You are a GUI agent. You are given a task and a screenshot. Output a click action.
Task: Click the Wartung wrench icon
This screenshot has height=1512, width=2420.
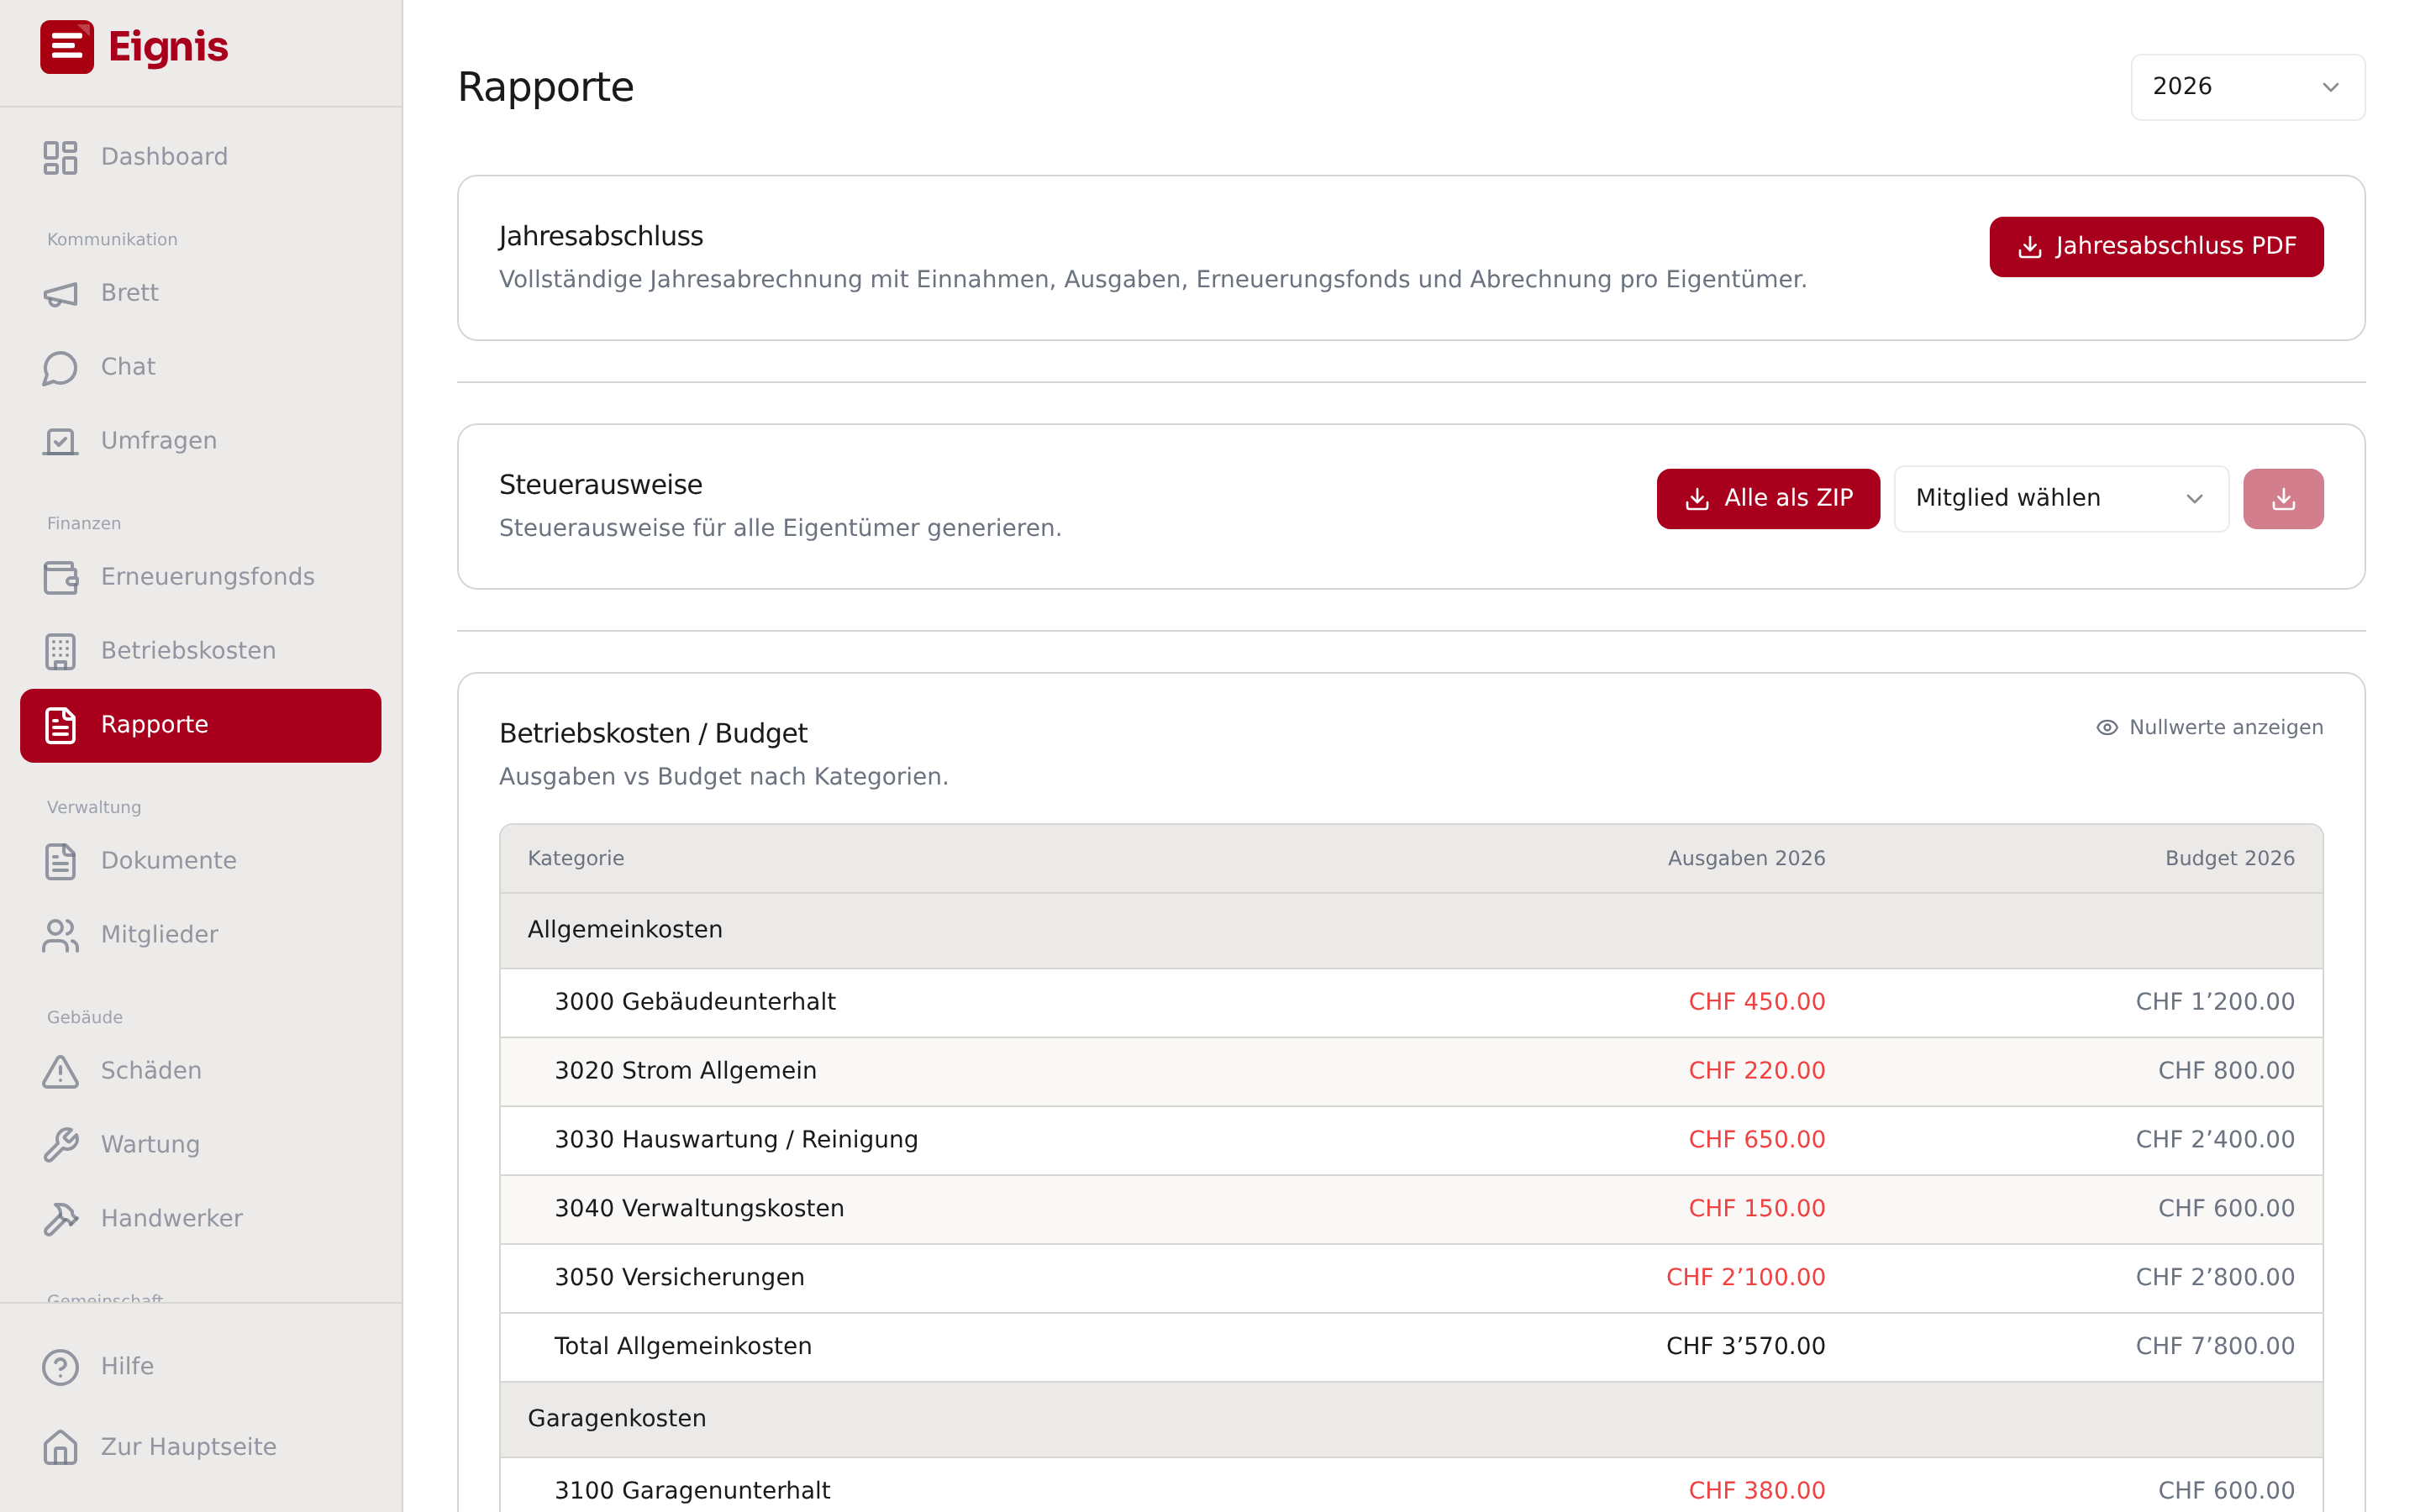coord(60,1145)
